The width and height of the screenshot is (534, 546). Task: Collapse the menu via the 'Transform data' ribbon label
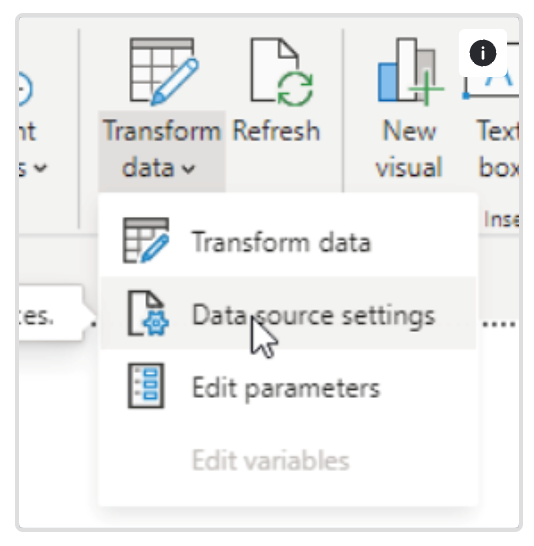point(162,149)
